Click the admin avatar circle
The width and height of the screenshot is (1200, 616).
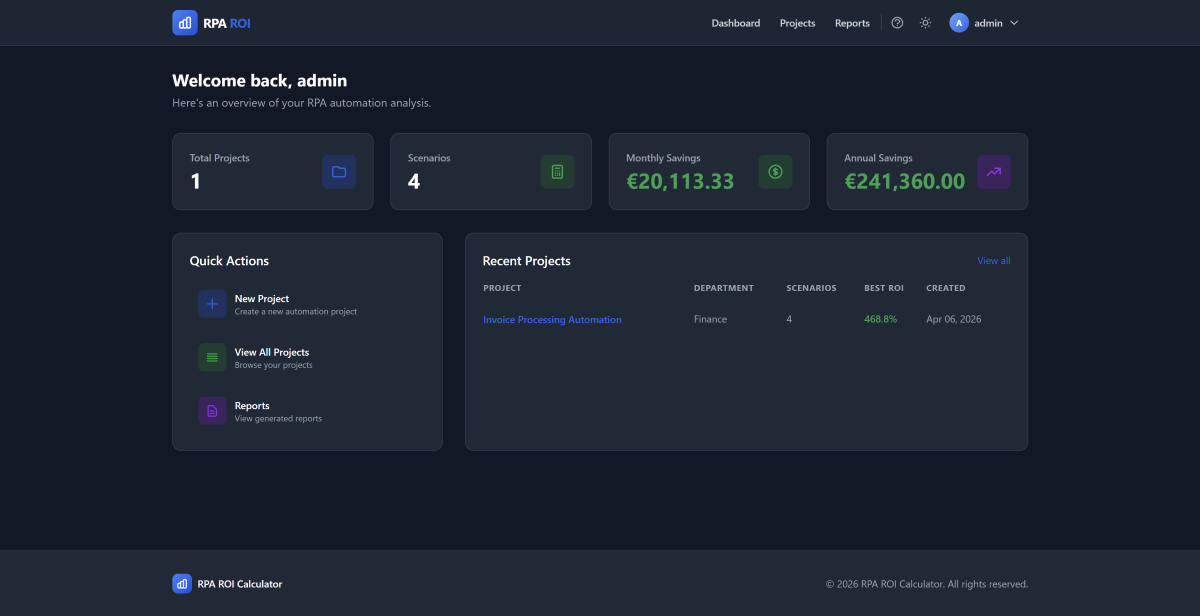pyautogui.click(x=958, y=22)
